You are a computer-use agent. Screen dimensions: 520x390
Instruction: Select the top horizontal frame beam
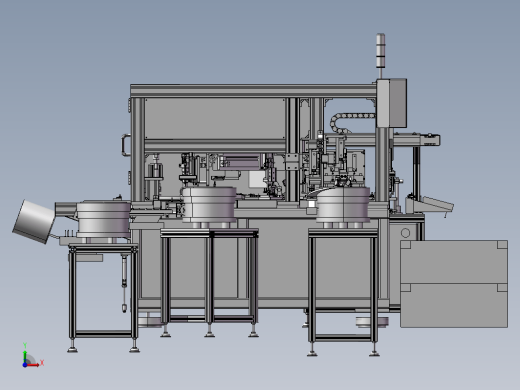click(253, 91)
